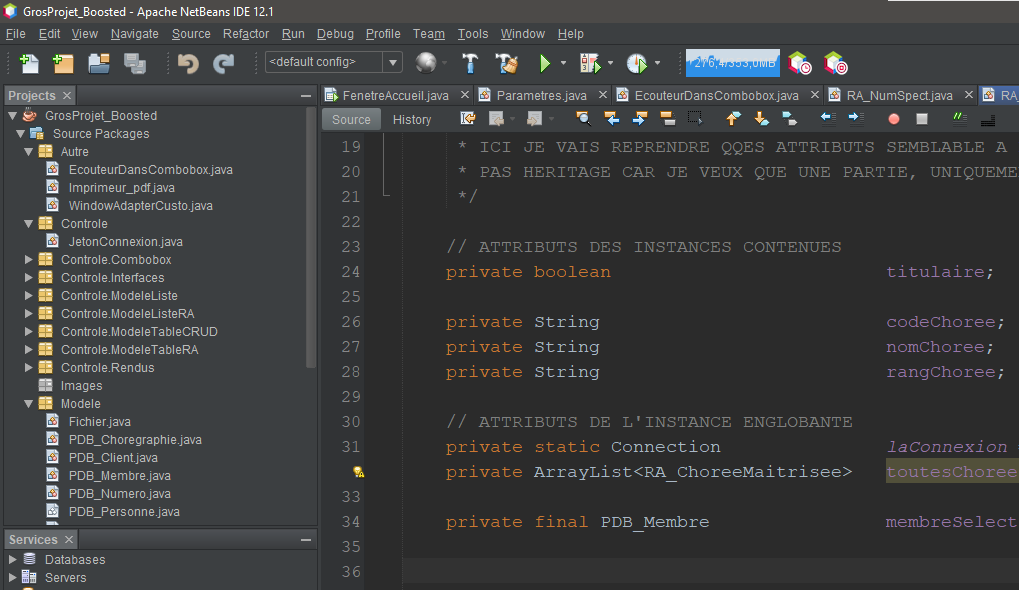Click the Last Edit Location icon
Viewport: 1019px width, 590px height.
(x=466, y=118)
